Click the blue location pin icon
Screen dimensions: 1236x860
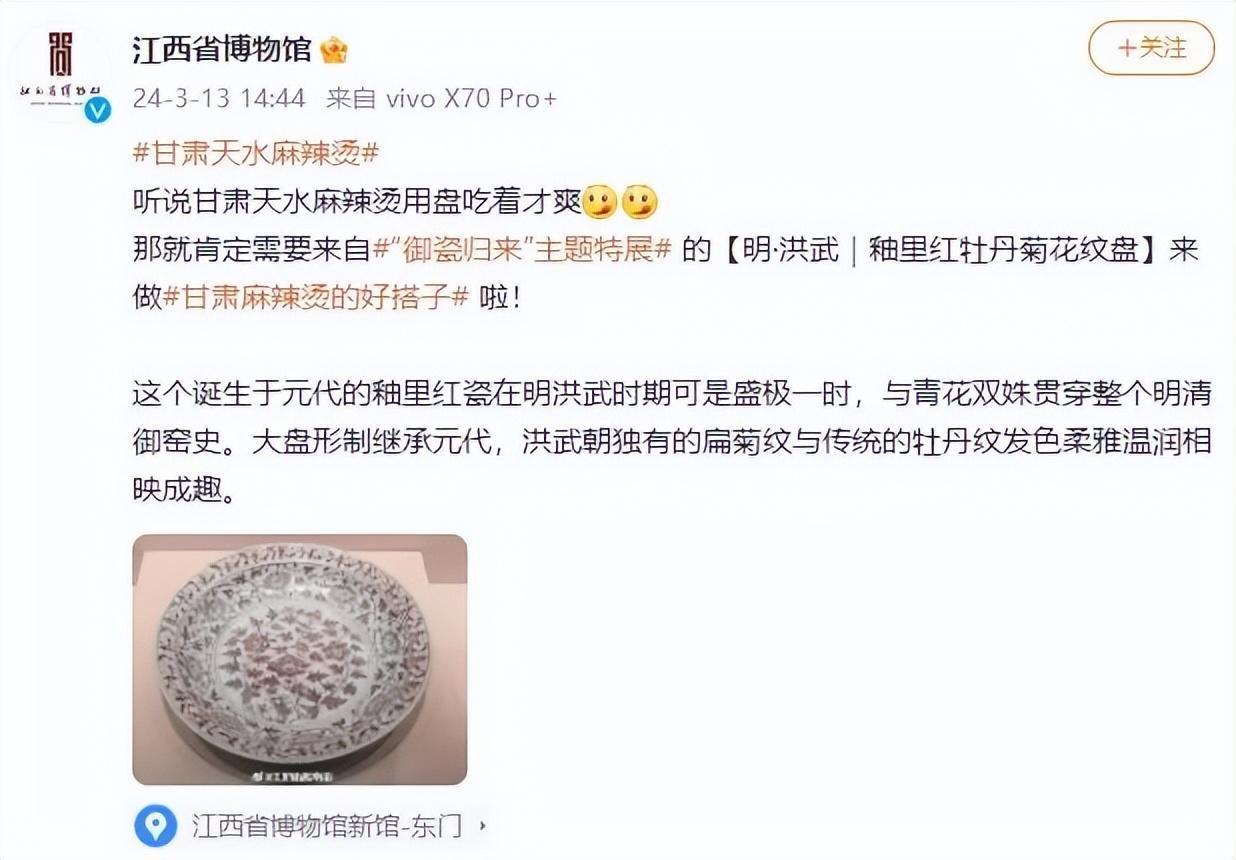[x=155, y=825]
